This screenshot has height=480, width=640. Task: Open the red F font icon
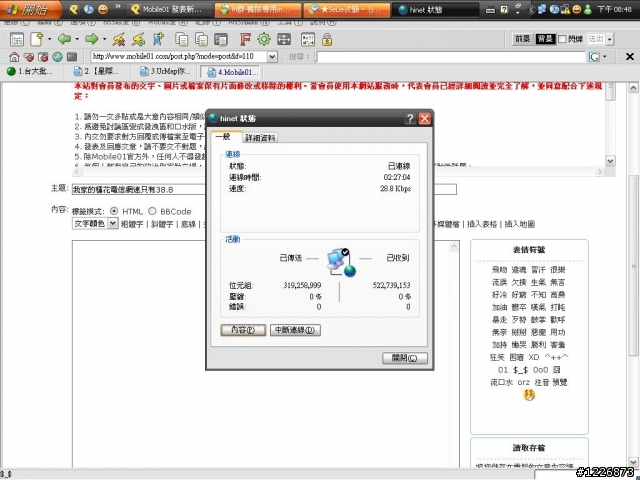[245, 39]
